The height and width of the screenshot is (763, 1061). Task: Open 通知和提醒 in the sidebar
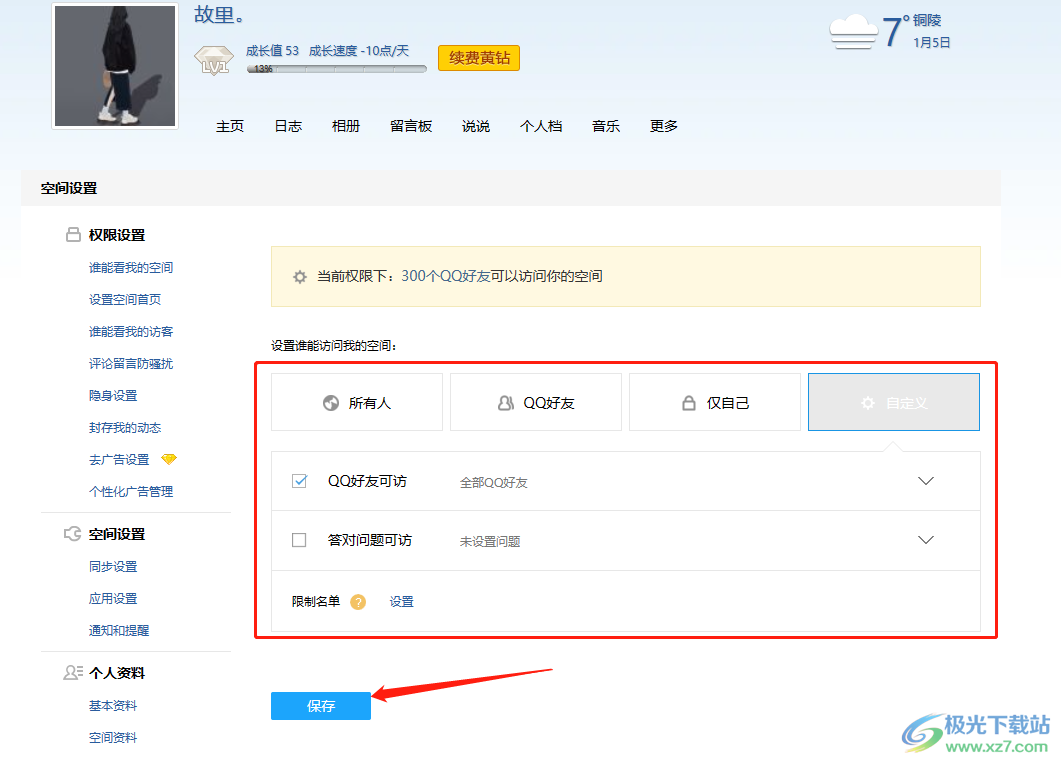(119, 630)
